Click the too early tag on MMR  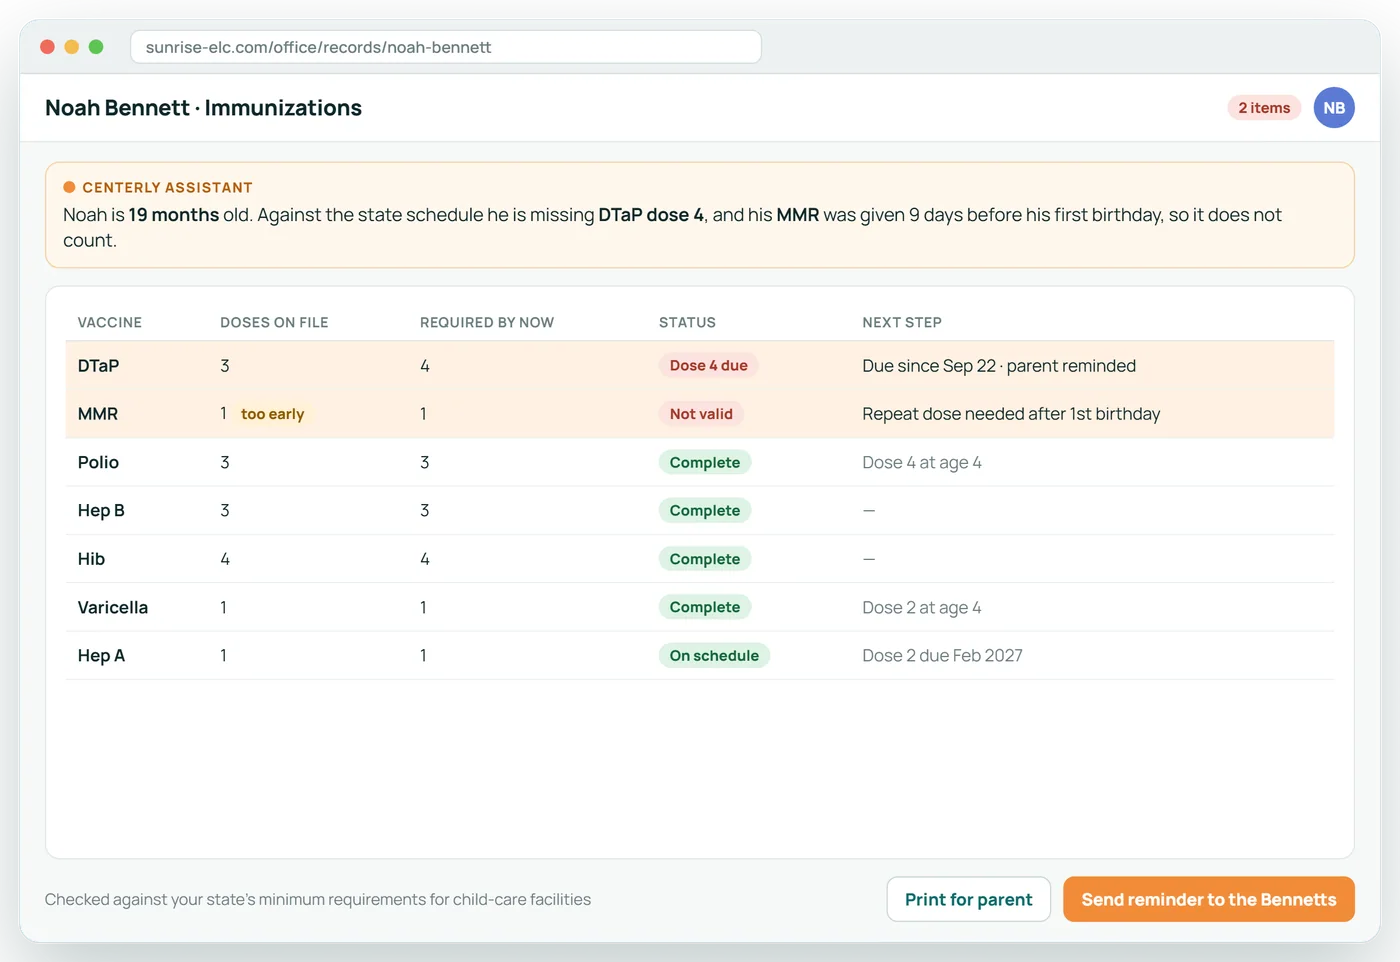click(272, 414)
